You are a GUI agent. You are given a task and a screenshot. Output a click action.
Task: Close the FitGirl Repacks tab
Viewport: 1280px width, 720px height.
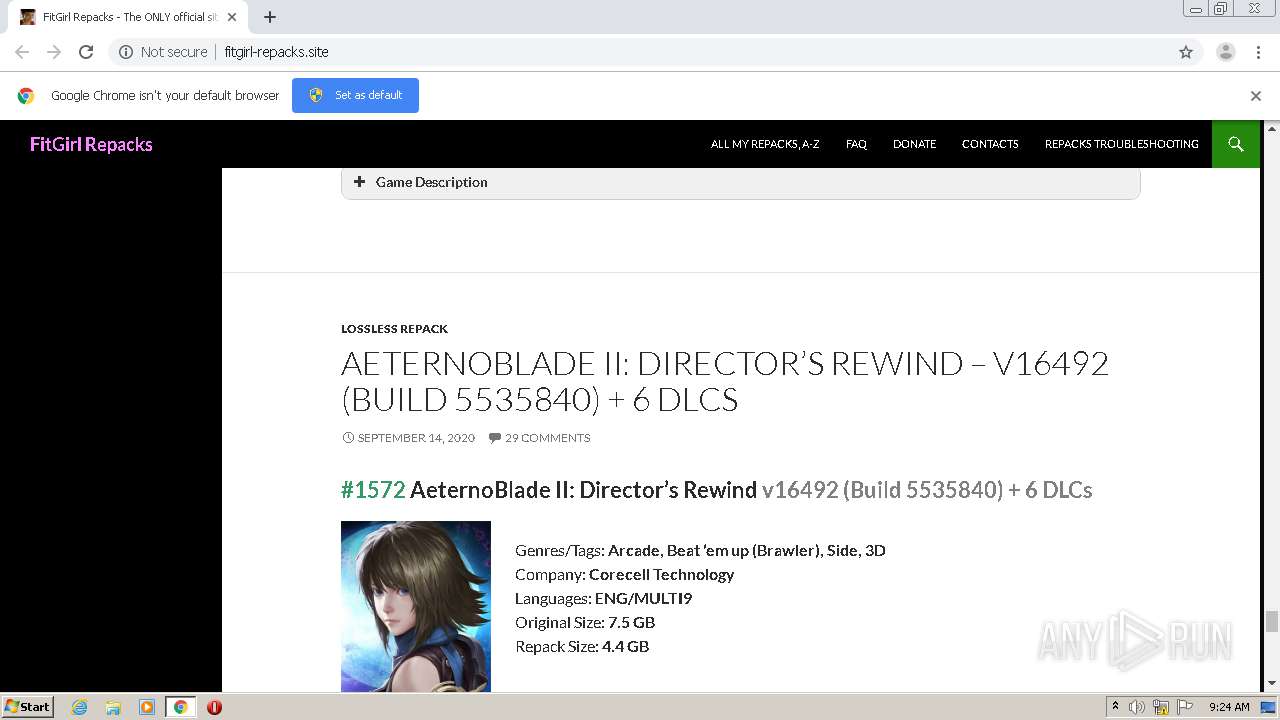click(x=232, y=17)
